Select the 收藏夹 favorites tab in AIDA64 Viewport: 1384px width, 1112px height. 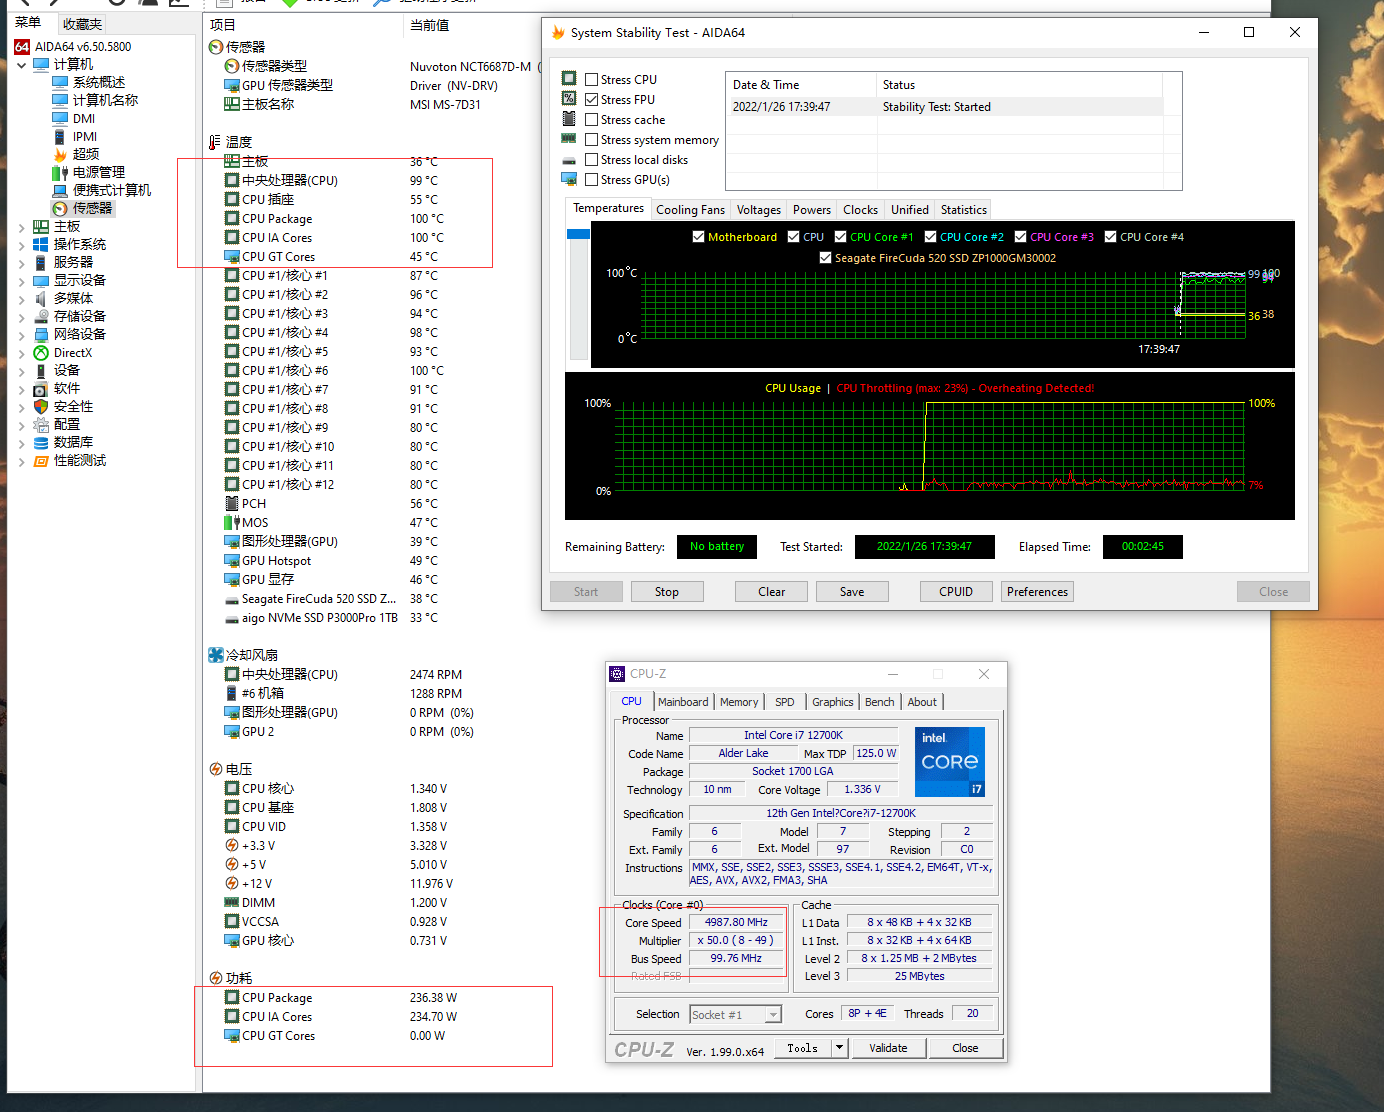click(x=82, y=24)
